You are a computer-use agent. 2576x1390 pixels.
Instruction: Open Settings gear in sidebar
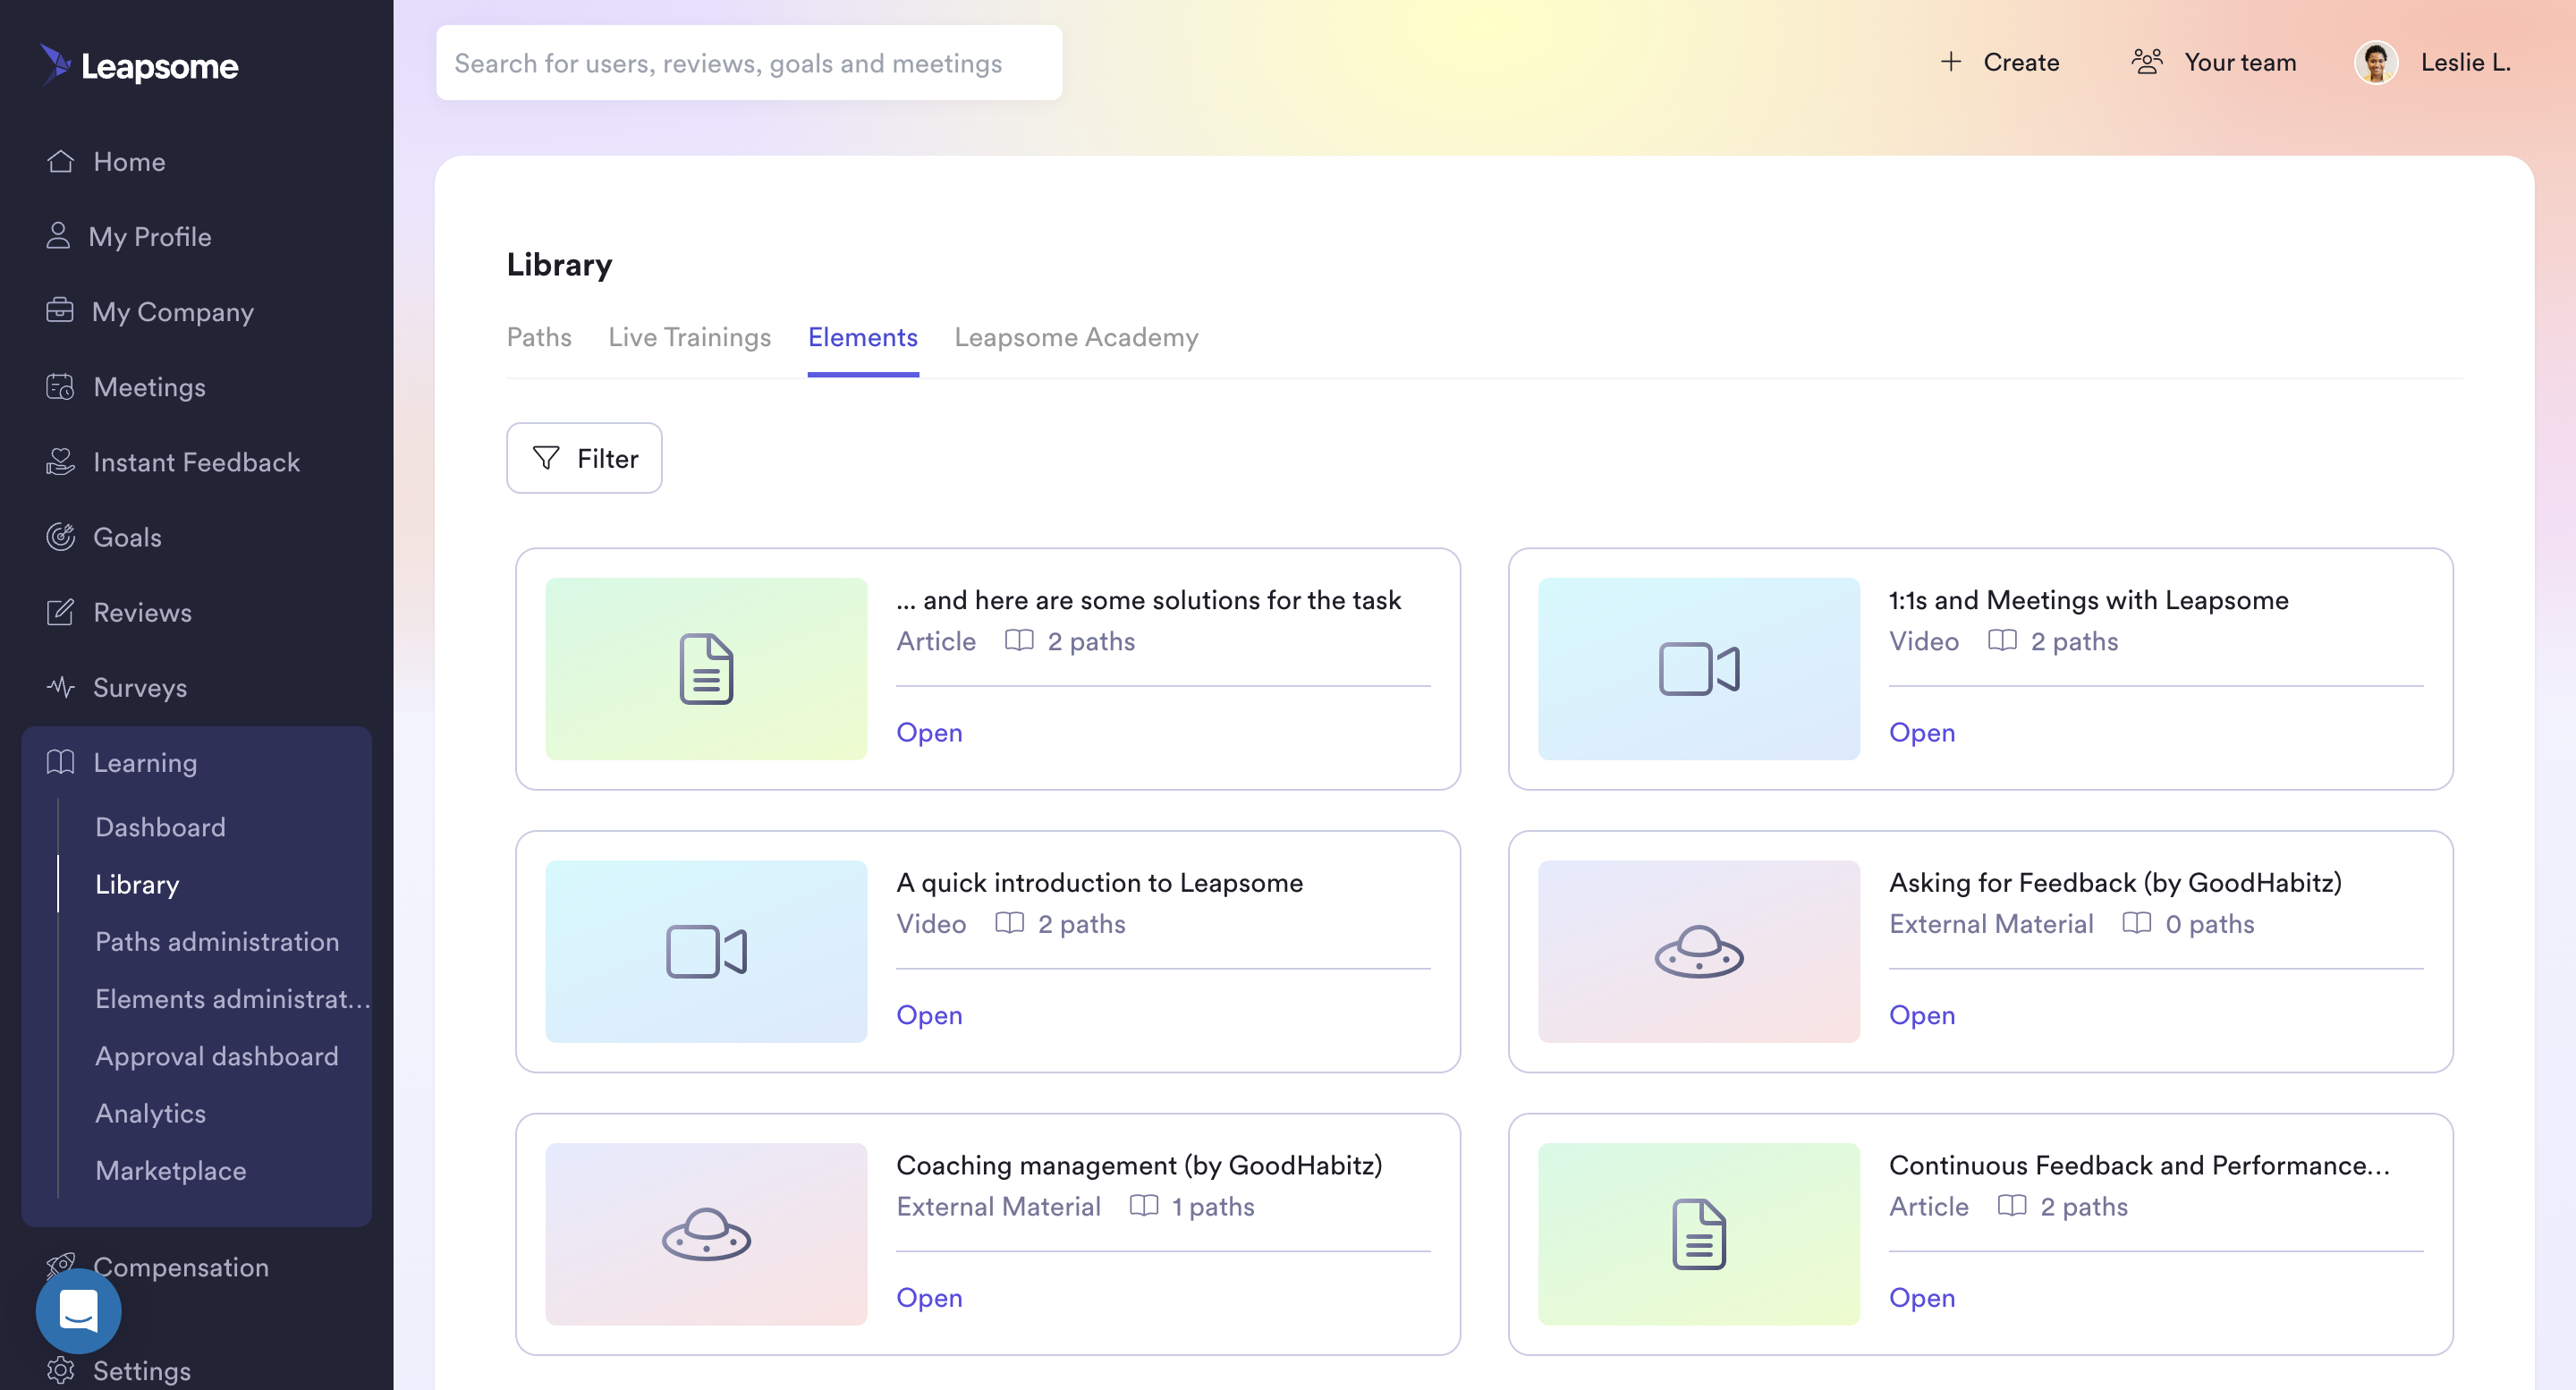(x=60, y=1369)
